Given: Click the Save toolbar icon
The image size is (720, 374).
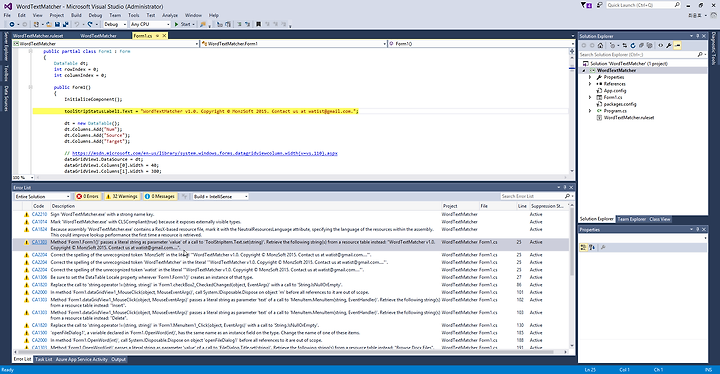Looking at the screenshot, I should (57, 24).
